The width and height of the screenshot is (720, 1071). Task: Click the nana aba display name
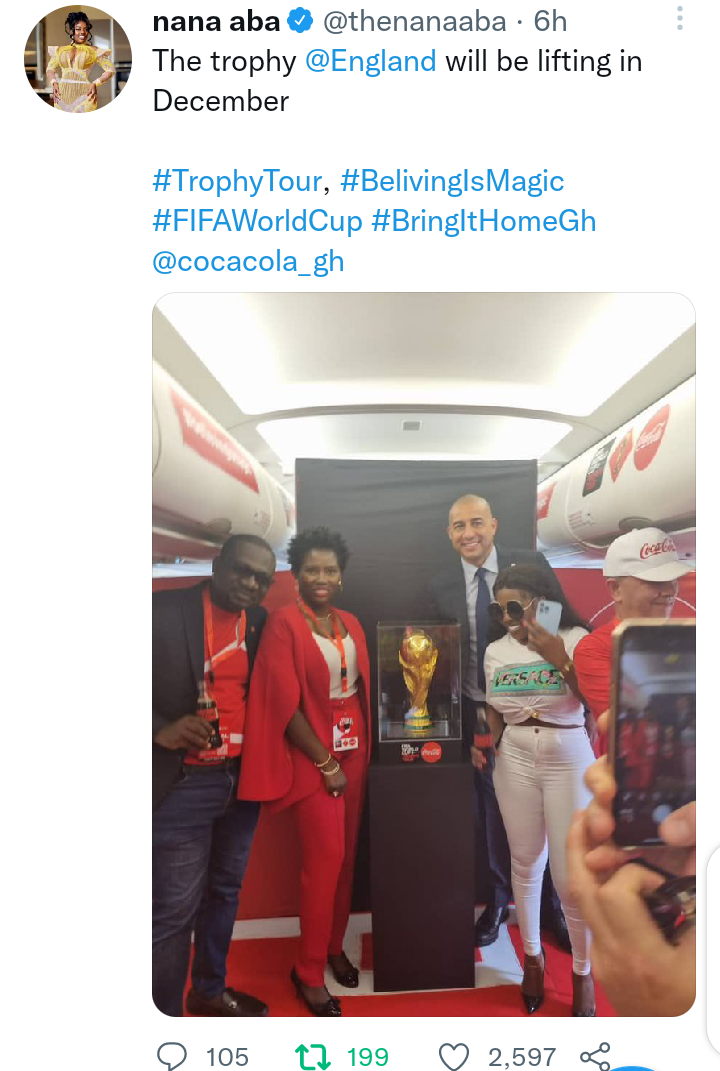217,22
